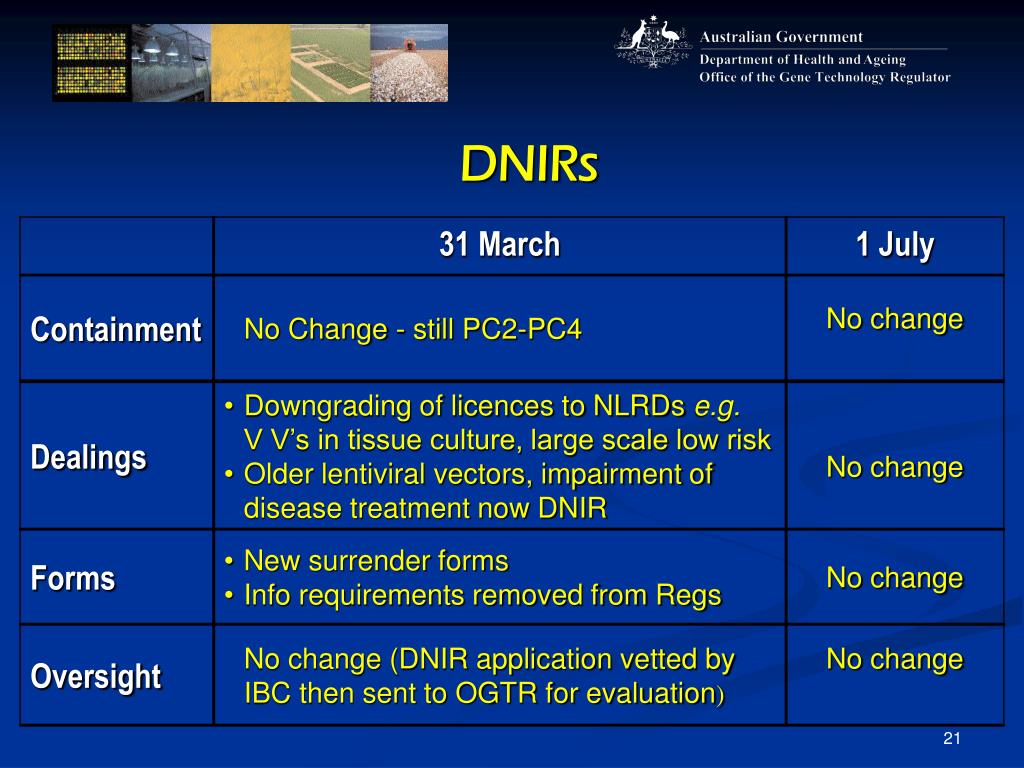The height and width of the screenshot is (768, 1024).
Task: Click the '1 July' column header
Action: coord(895,245)
